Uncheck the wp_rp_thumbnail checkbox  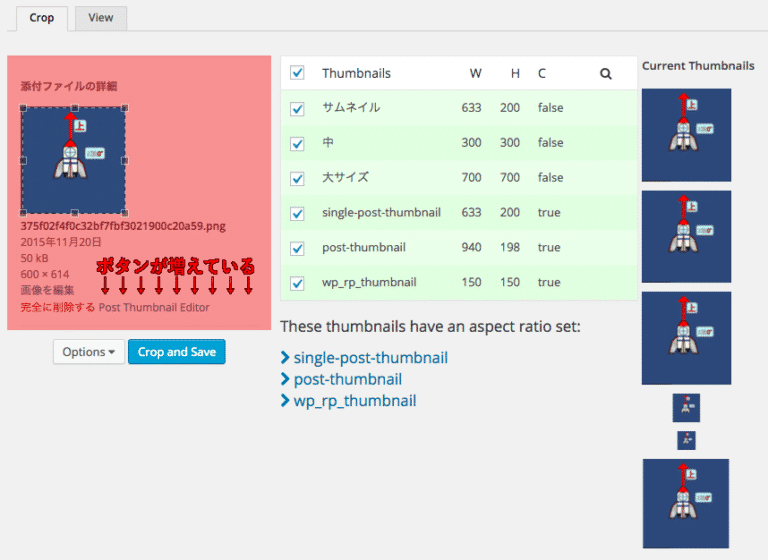click(x=297, y=283)
